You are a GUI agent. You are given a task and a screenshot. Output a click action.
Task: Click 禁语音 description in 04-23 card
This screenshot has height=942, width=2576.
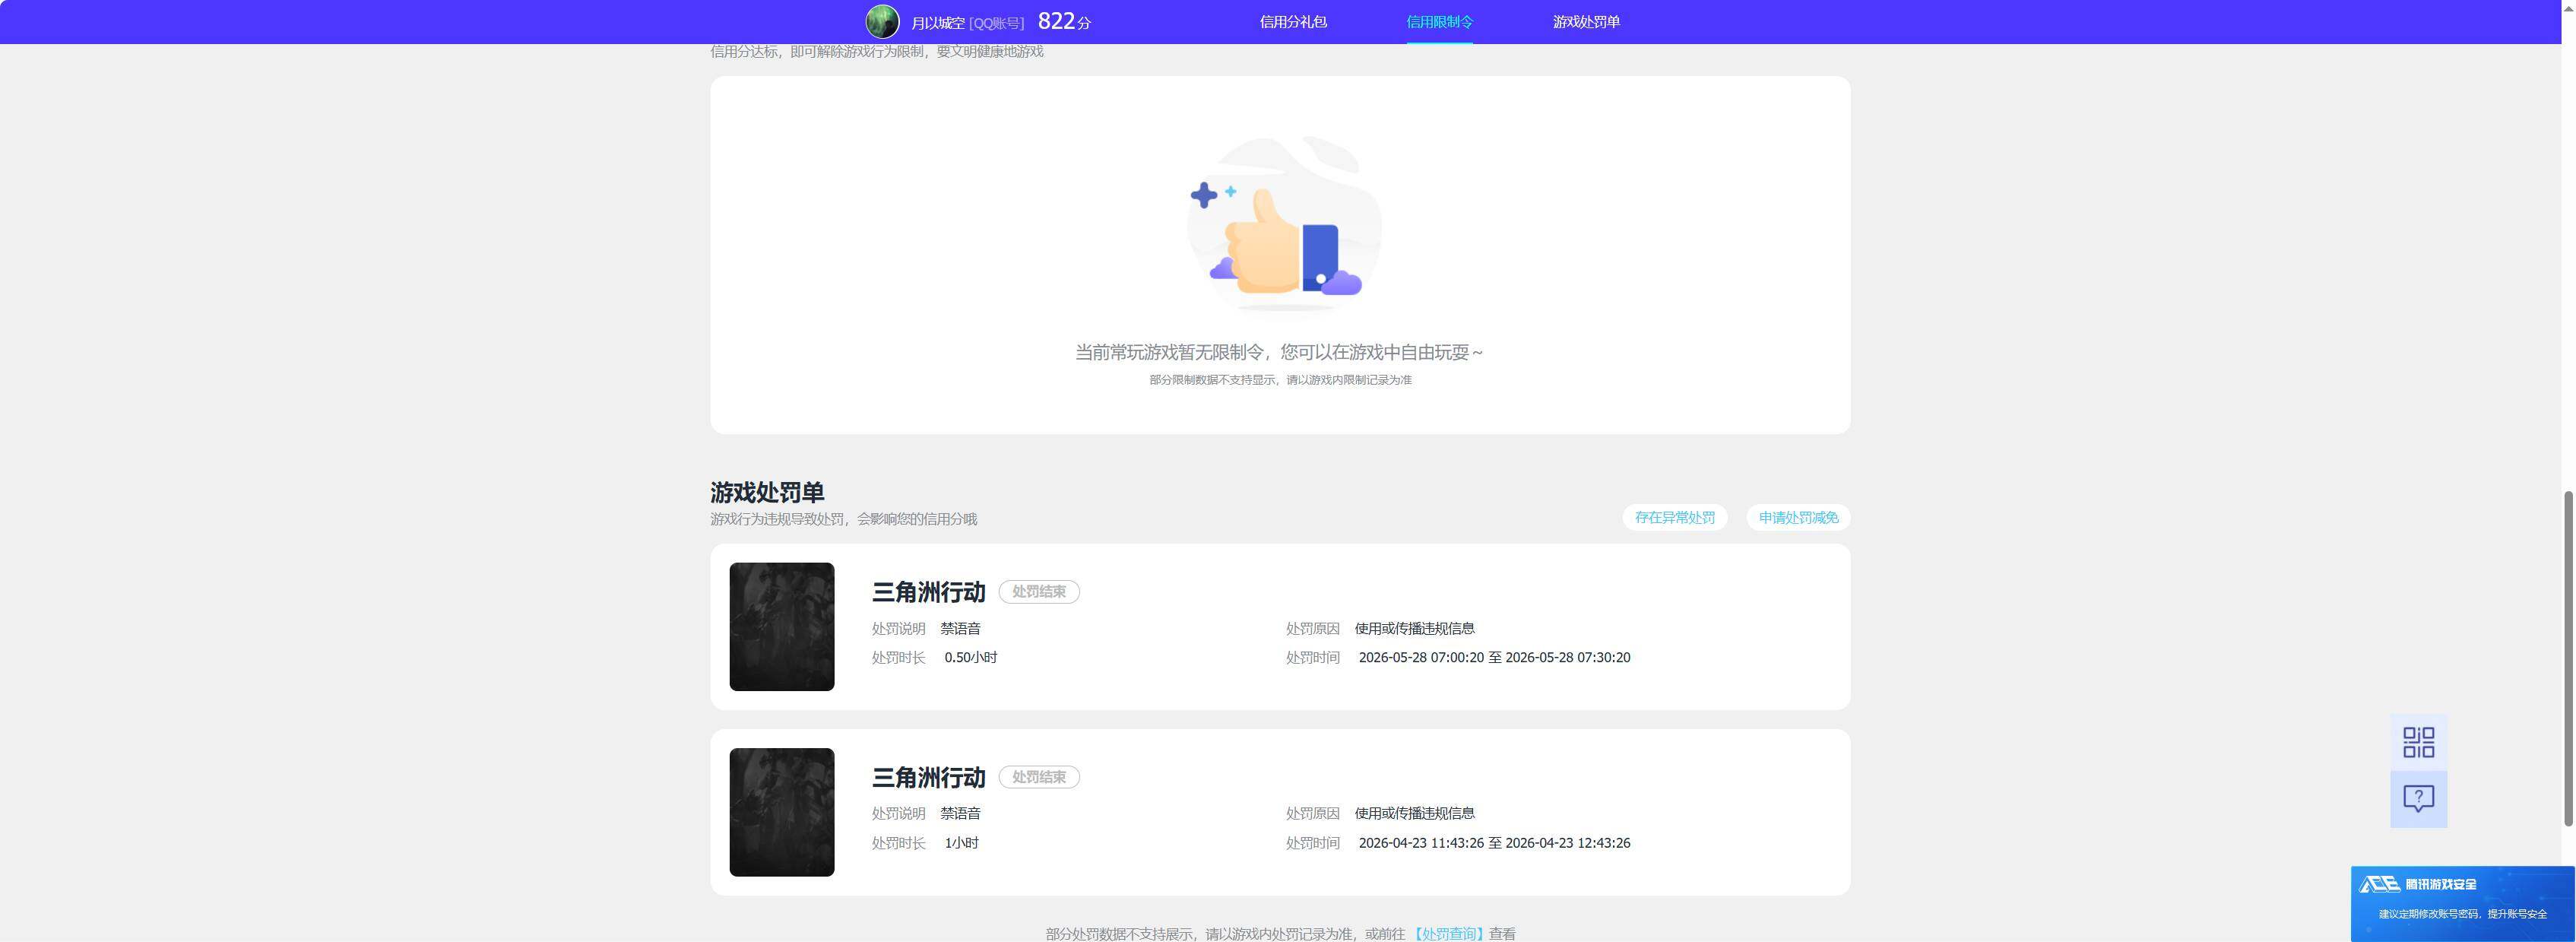click(960, 814)
